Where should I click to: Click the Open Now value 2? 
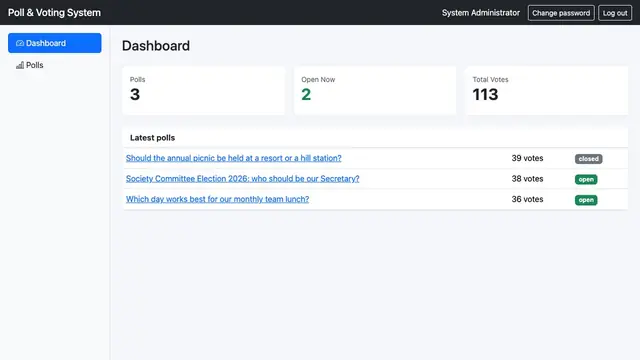pyautogui.click(x=306, y=95)
